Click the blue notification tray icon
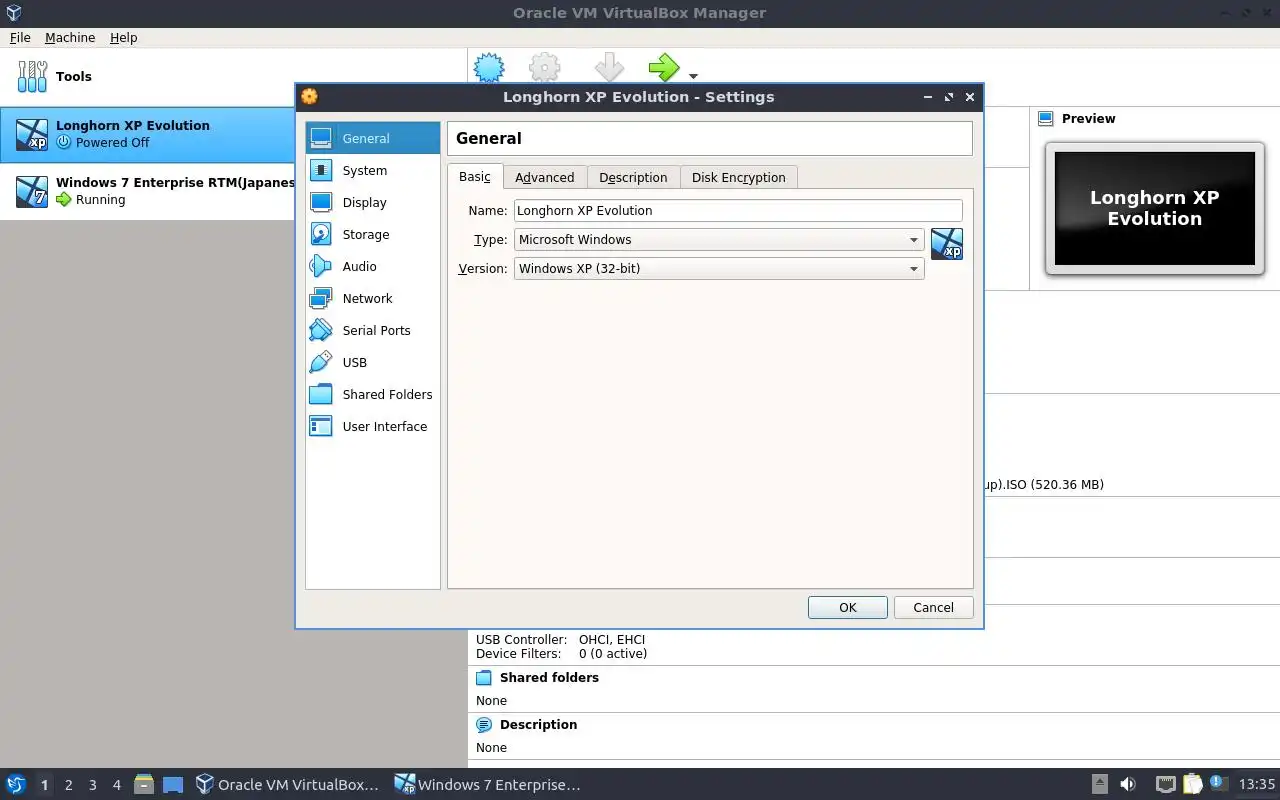Screen dimensions: 1280x800 point(1218,783)
